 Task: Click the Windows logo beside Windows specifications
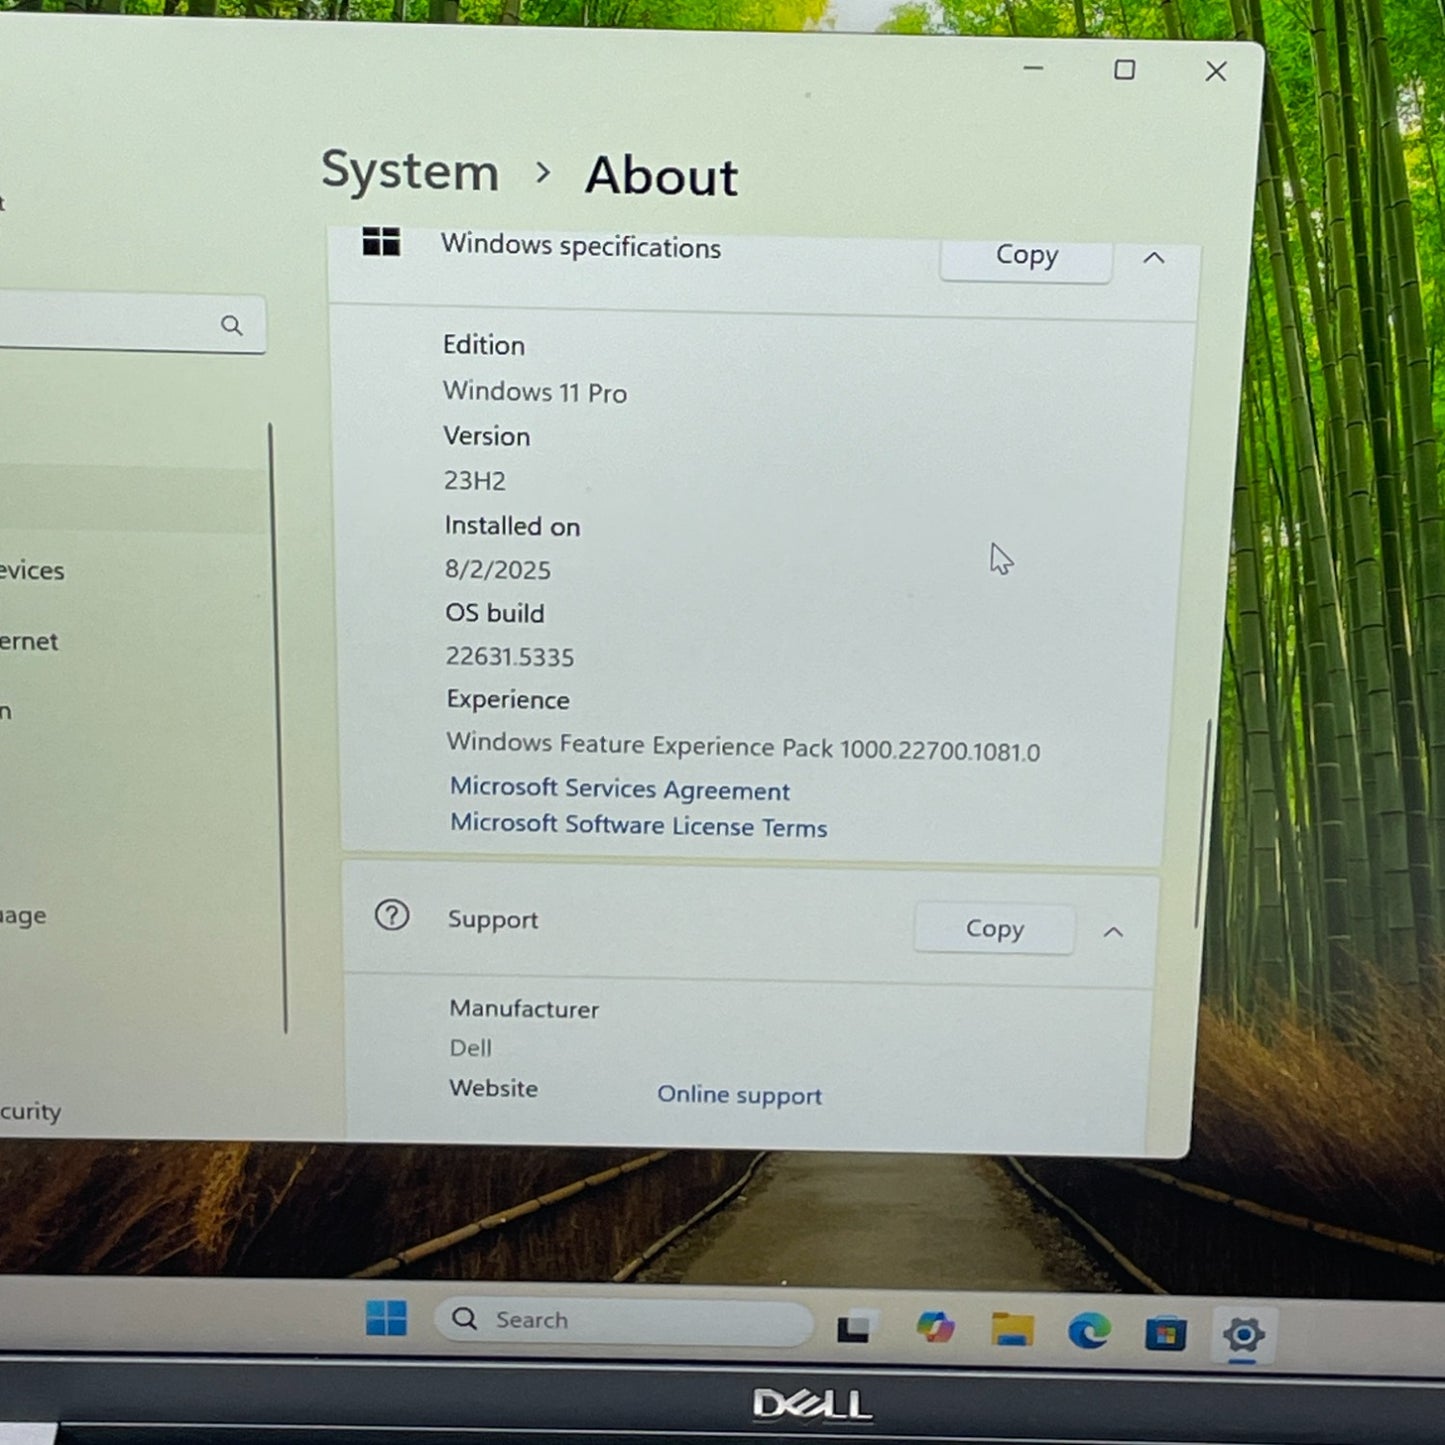pyautogui.click(x=381, y=241)
